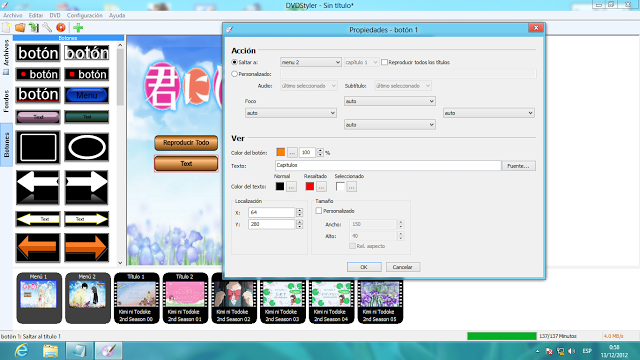Enable 'Reproducir todos los títulos' checkbox
Image resolution: width=640 pixels, height=360 pixels.
384,62
